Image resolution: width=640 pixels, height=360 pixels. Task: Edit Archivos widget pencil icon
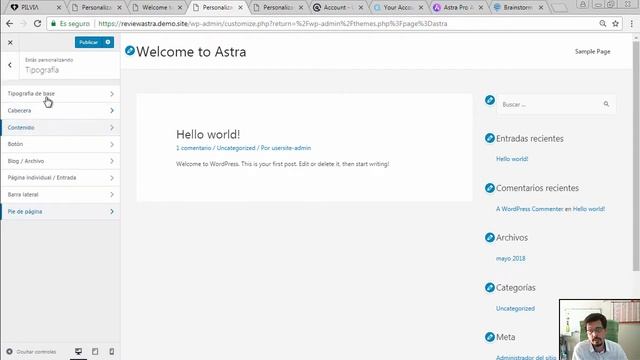pos(490,237)
